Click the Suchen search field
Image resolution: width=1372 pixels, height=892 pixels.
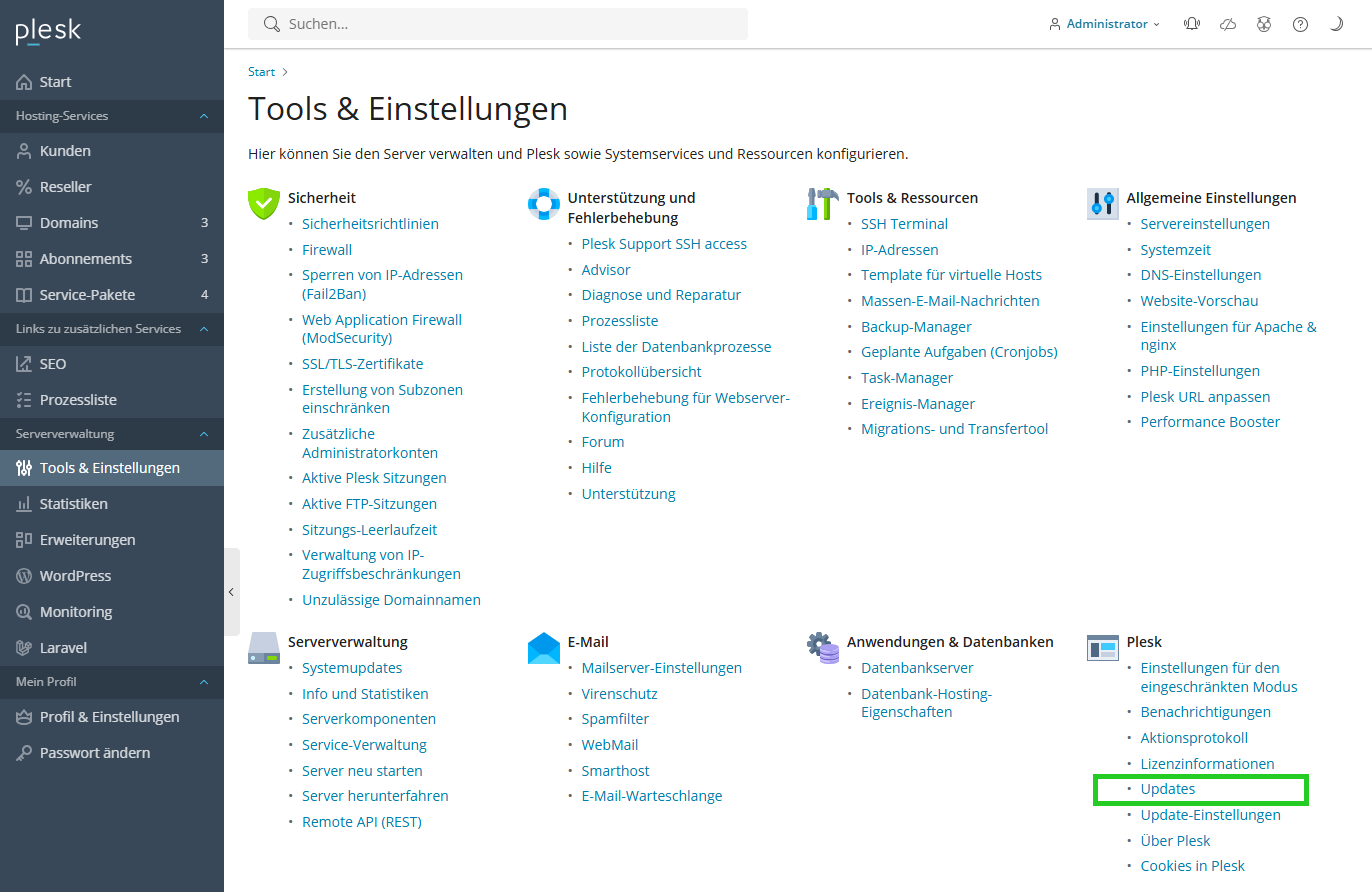pos(498,24)
